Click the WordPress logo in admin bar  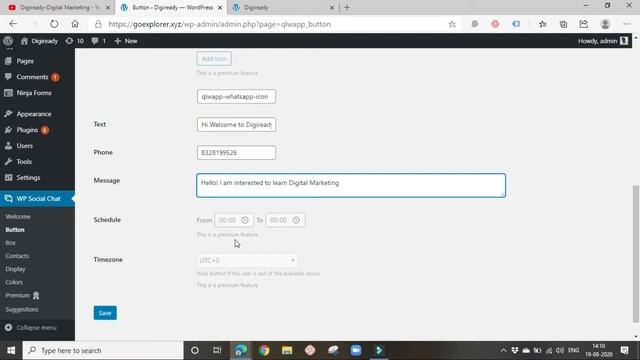[x=8, y=41]
